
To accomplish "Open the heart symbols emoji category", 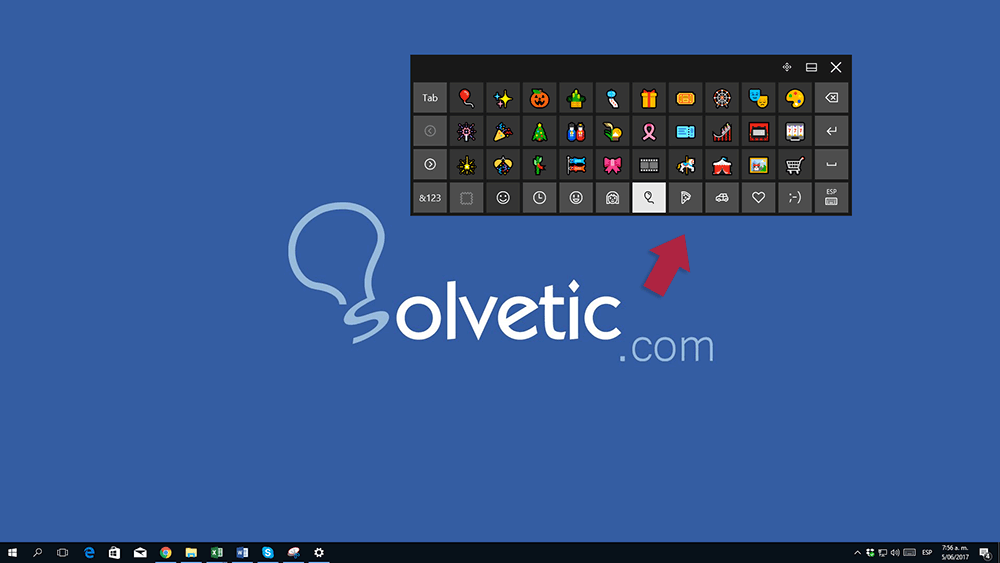I will click(758, 198).
